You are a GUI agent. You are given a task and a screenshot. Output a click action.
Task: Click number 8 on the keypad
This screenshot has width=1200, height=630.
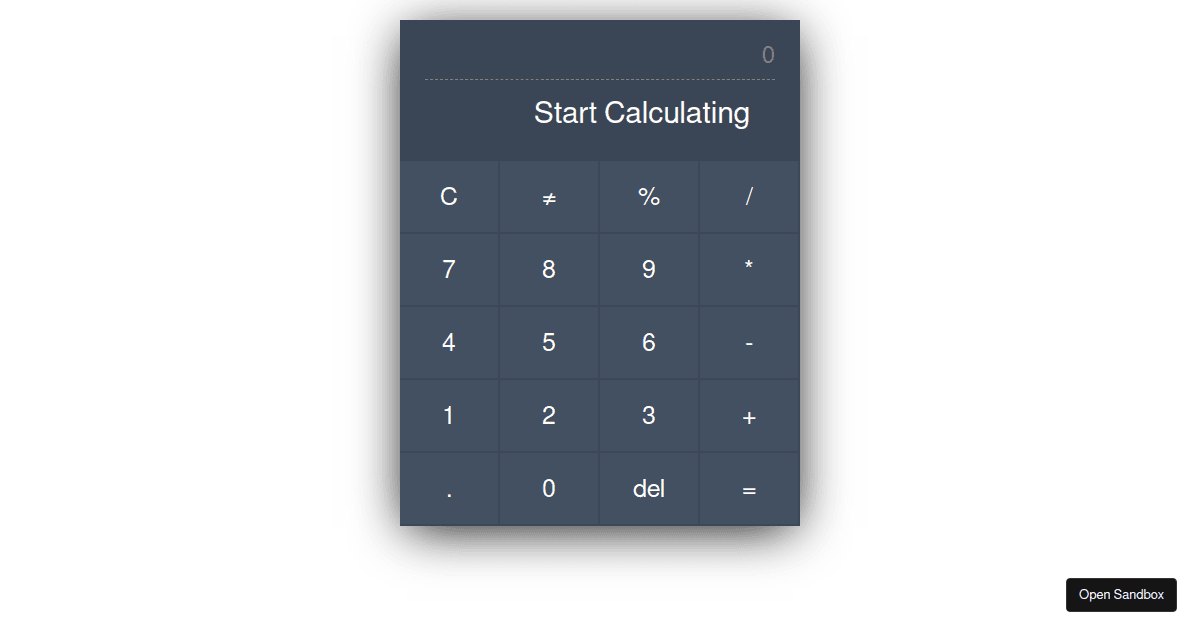[x=549, y=270]
